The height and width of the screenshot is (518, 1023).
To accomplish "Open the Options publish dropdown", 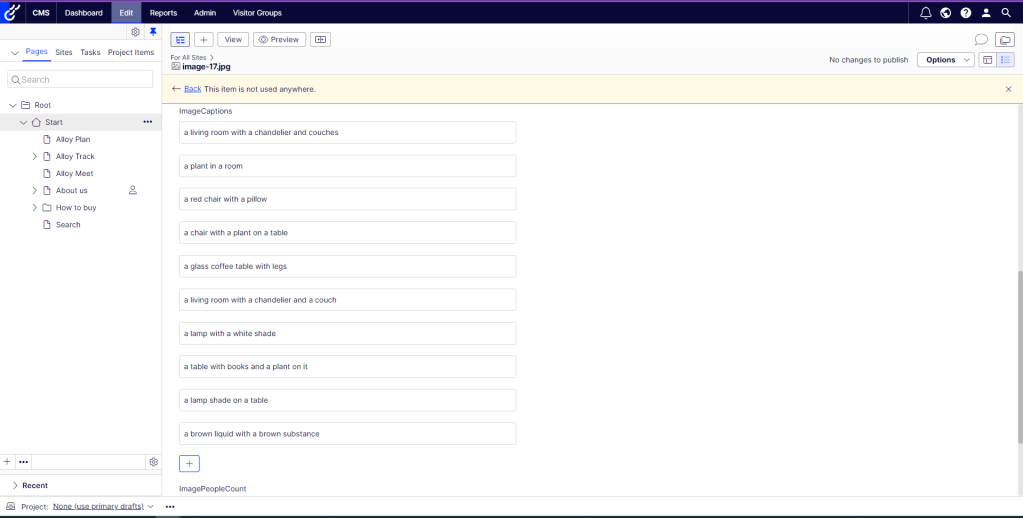I will [x=945, y=60].
